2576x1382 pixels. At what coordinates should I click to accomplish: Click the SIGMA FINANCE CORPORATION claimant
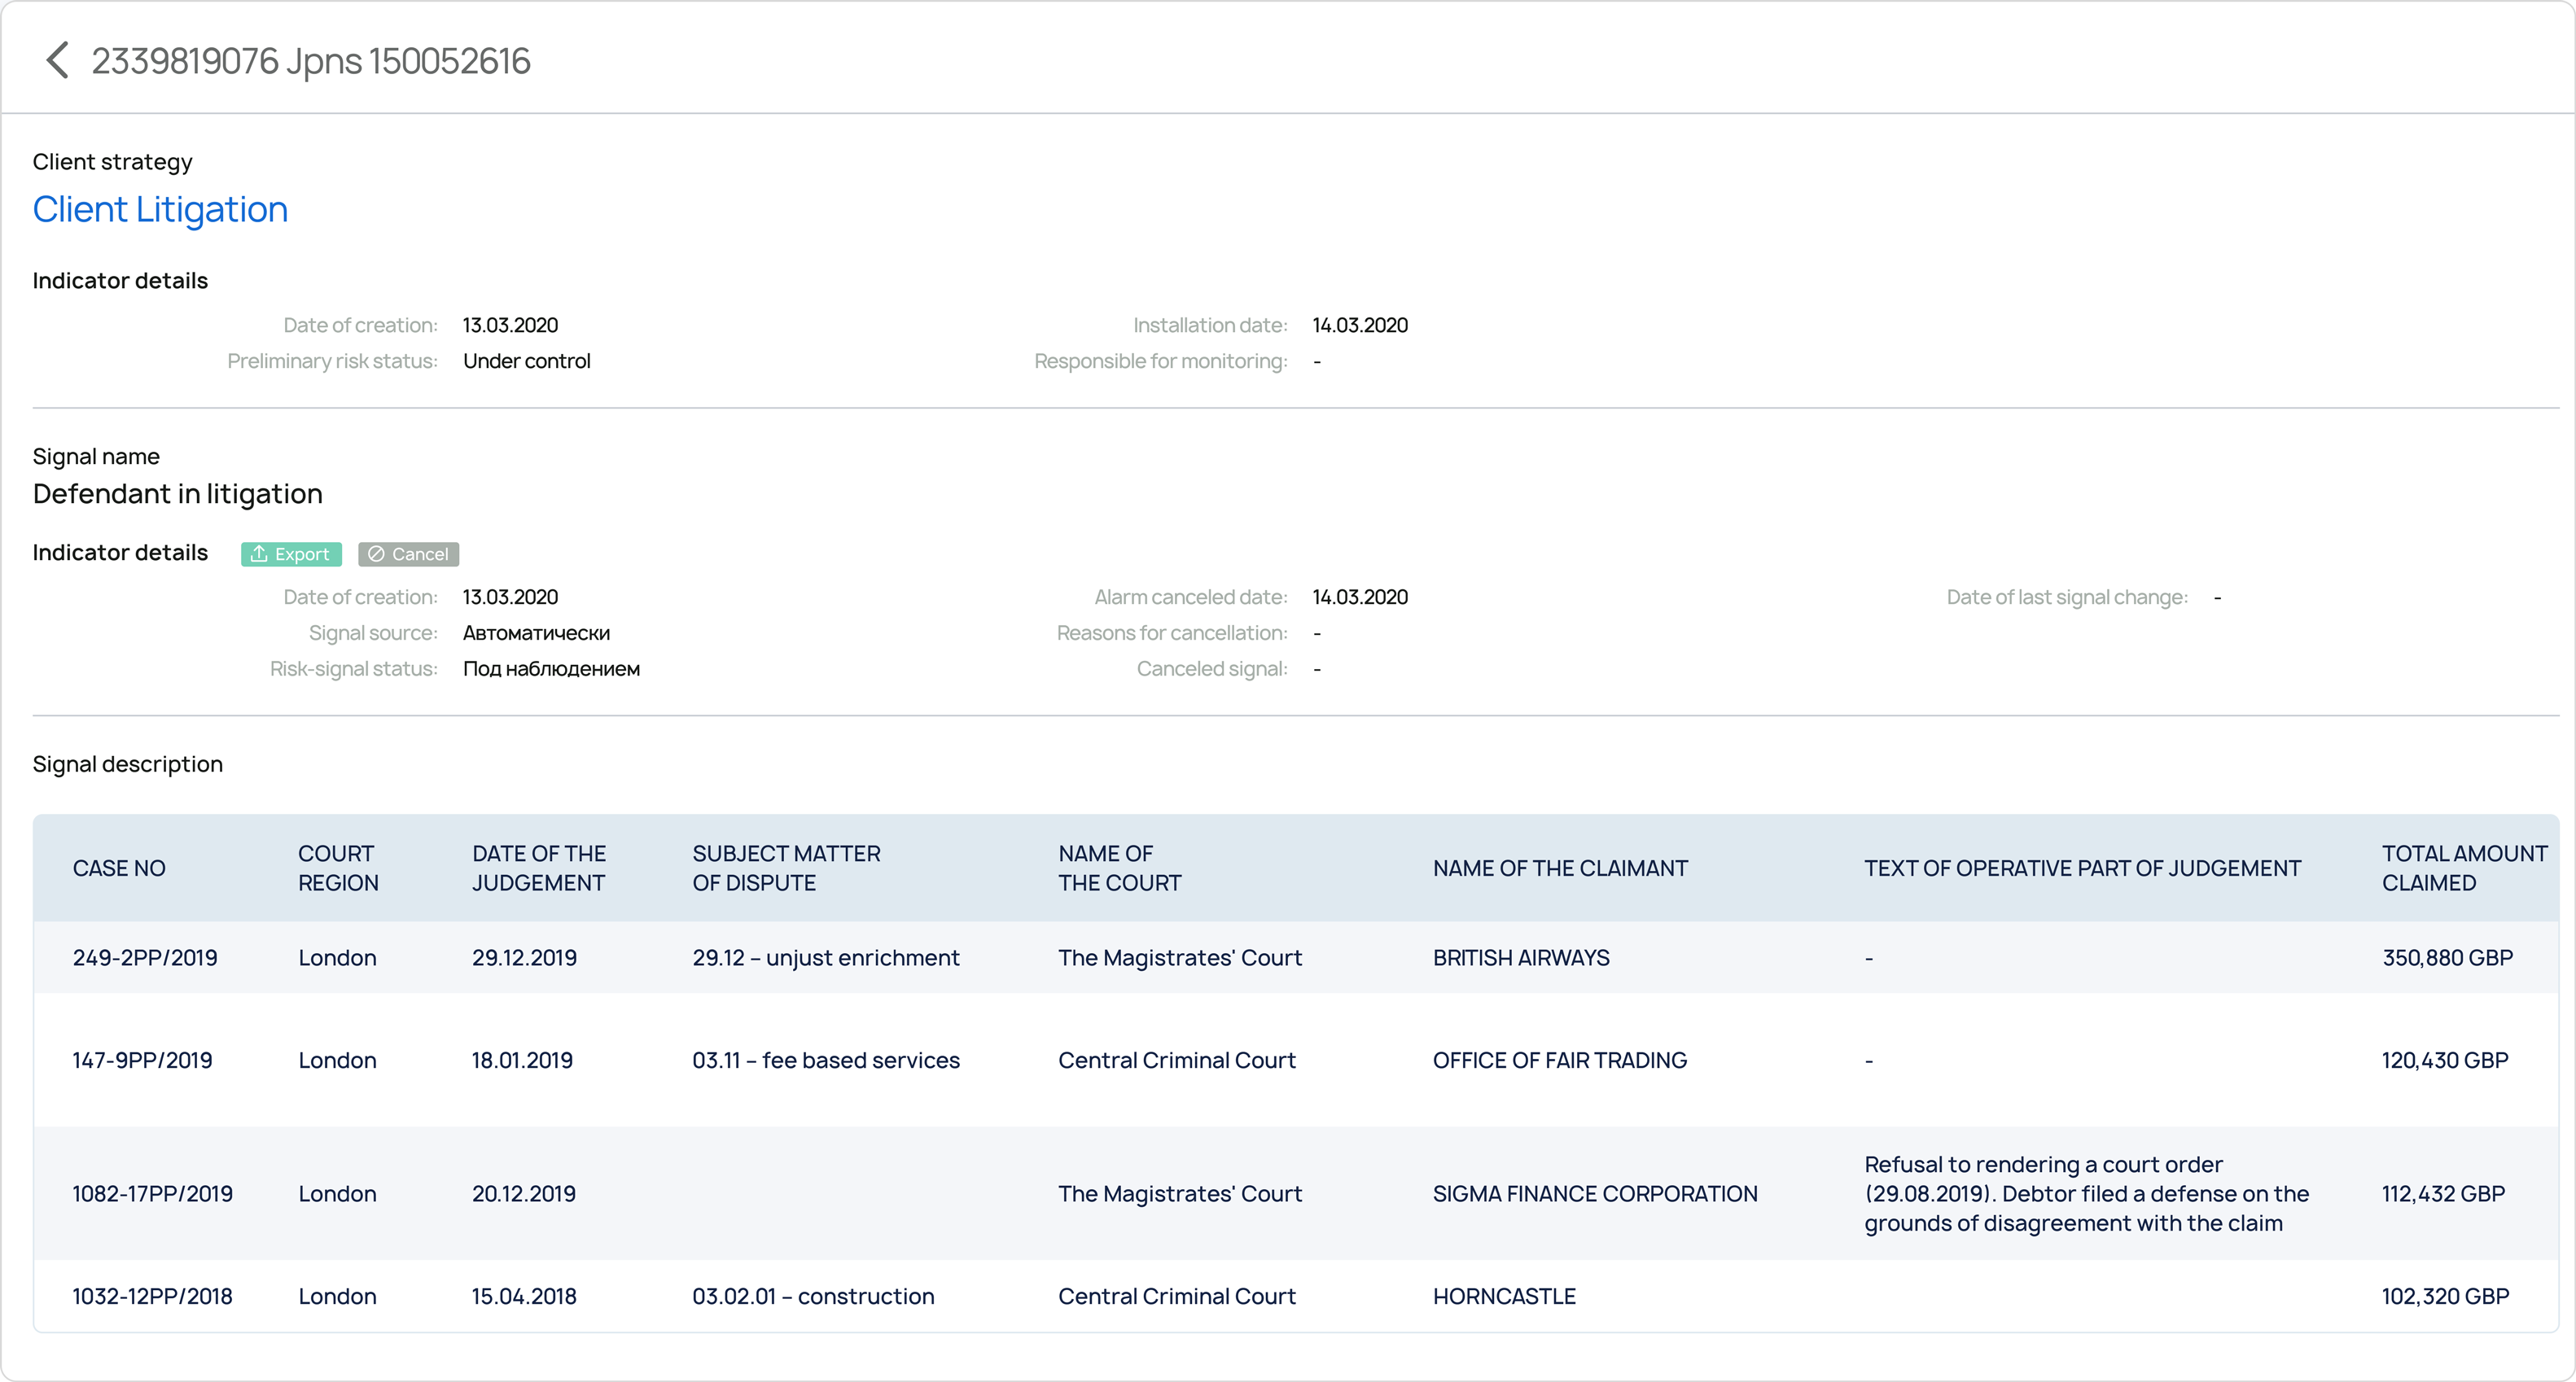(x=1594, y=1194)
